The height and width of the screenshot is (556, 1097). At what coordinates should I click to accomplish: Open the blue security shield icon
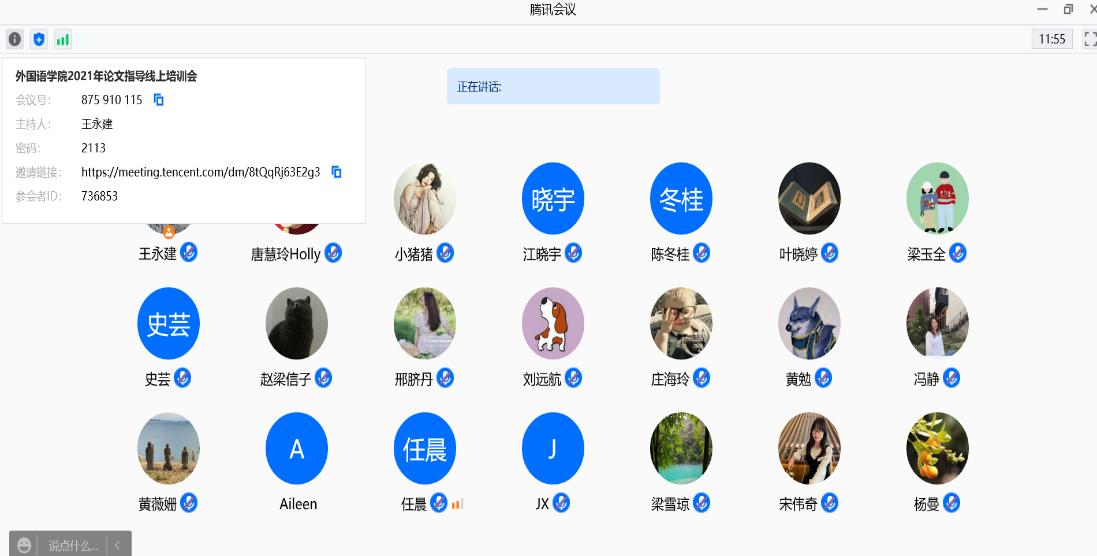click(39, 39)
